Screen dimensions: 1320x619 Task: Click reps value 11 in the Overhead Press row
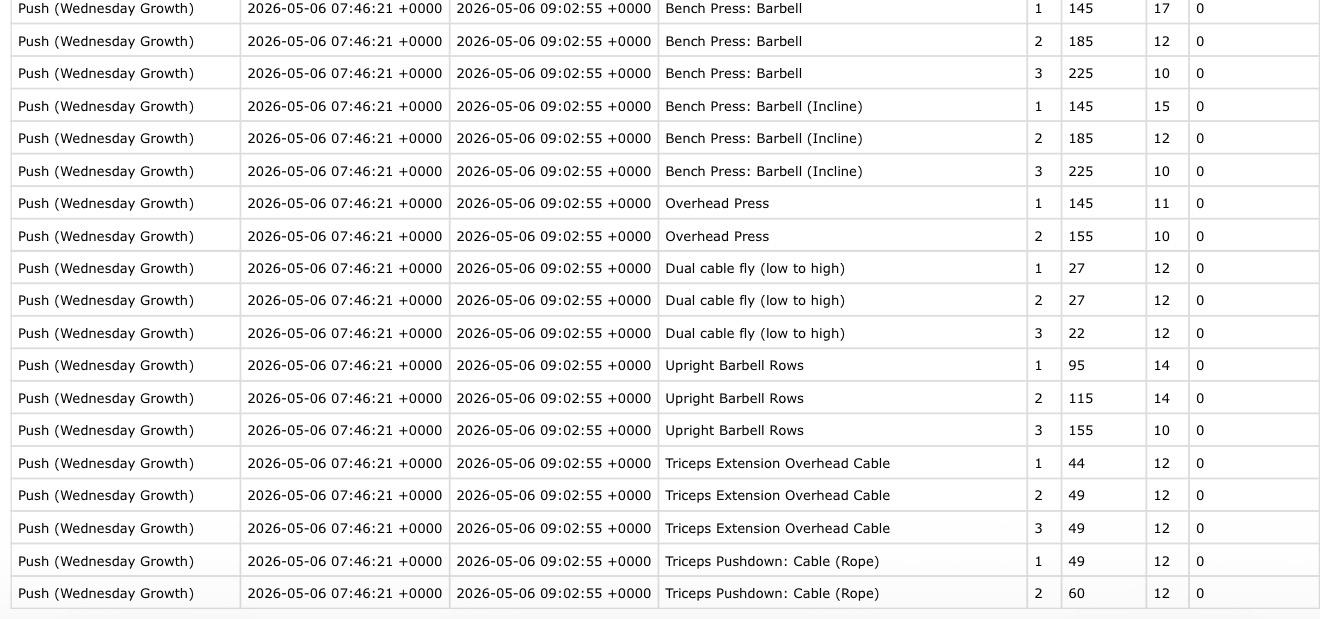(1161, 203)
